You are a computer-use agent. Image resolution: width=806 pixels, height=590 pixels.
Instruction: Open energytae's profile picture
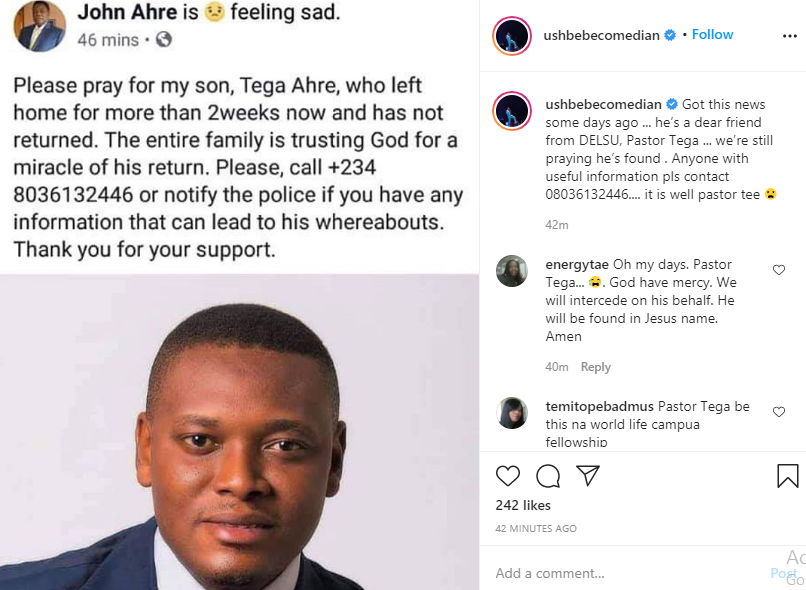[x=512, y=271]
